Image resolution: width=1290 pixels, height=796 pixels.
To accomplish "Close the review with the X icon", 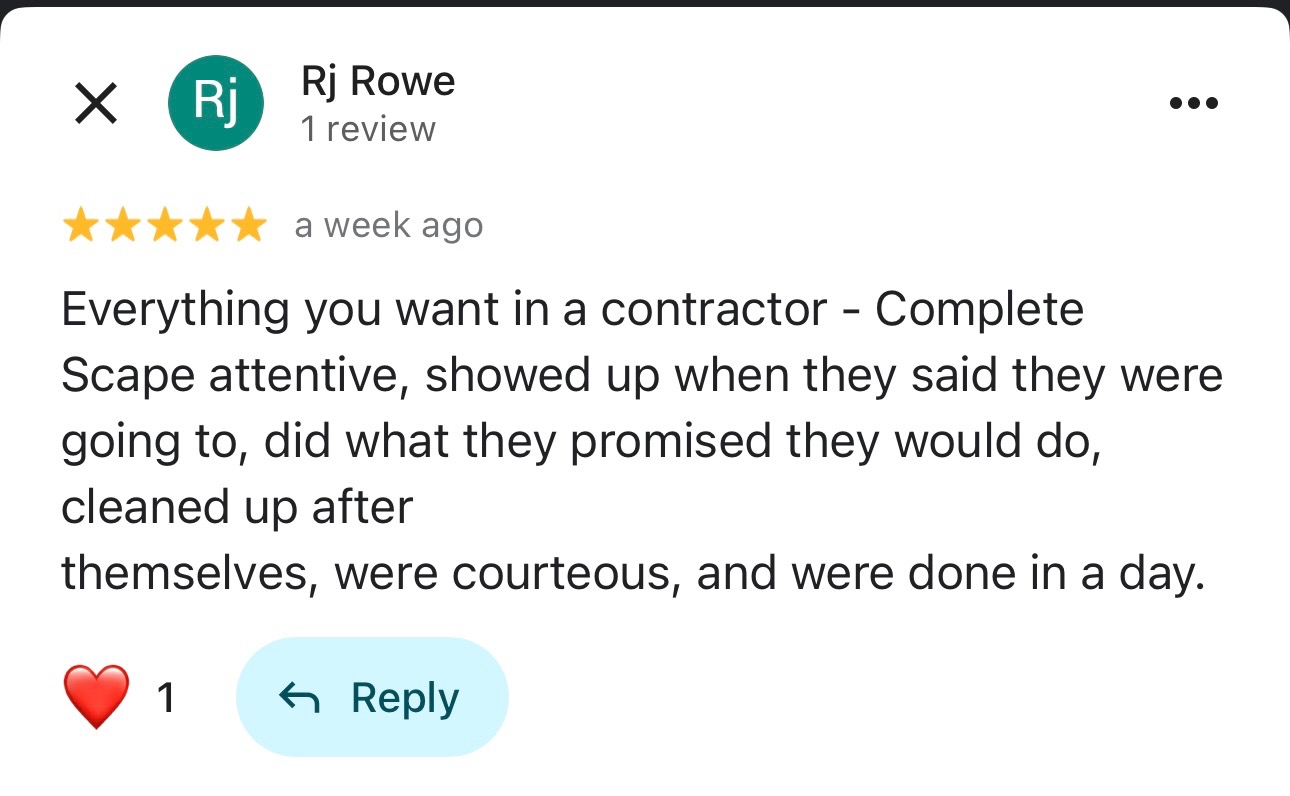I will 96,104.
